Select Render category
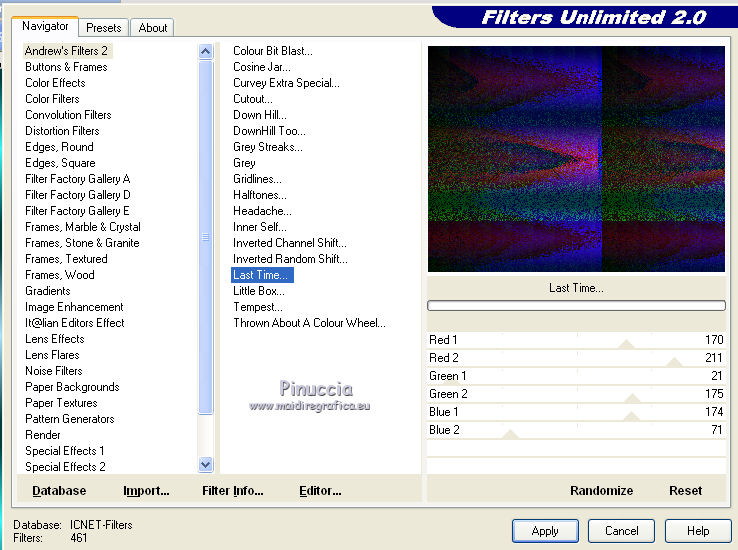 tap(43, 435)
